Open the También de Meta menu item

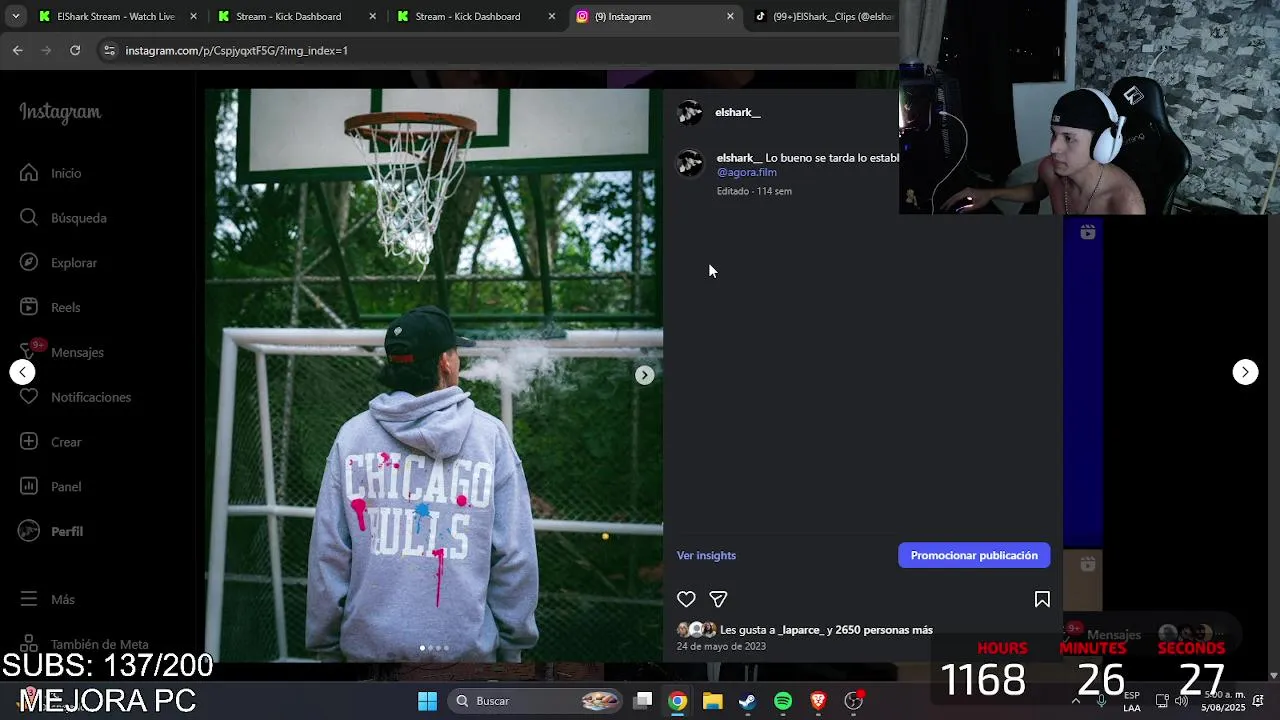pos(84,645)
